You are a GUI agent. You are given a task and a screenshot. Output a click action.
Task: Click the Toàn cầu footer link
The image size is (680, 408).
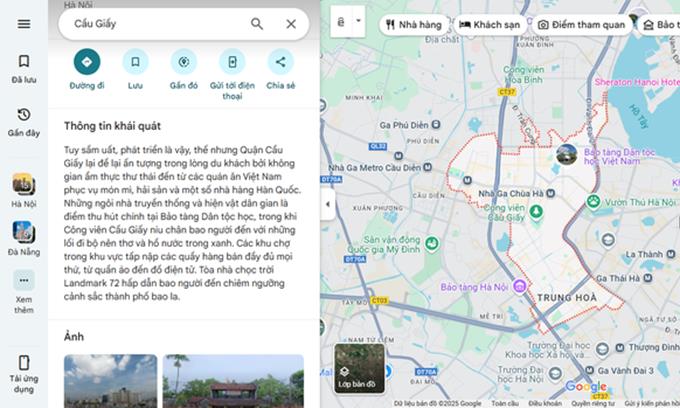(505, 403)
